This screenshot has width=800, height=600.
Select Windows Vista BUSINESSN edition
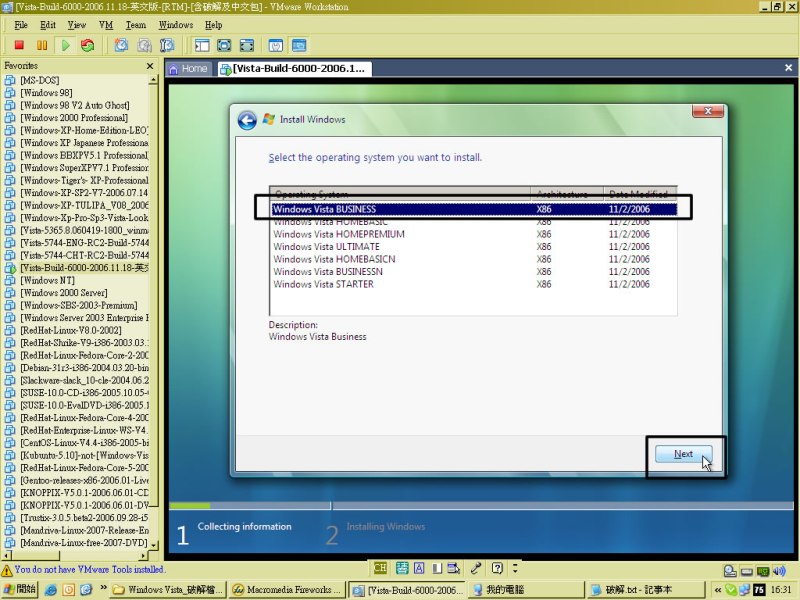click(x=473, y=271)
